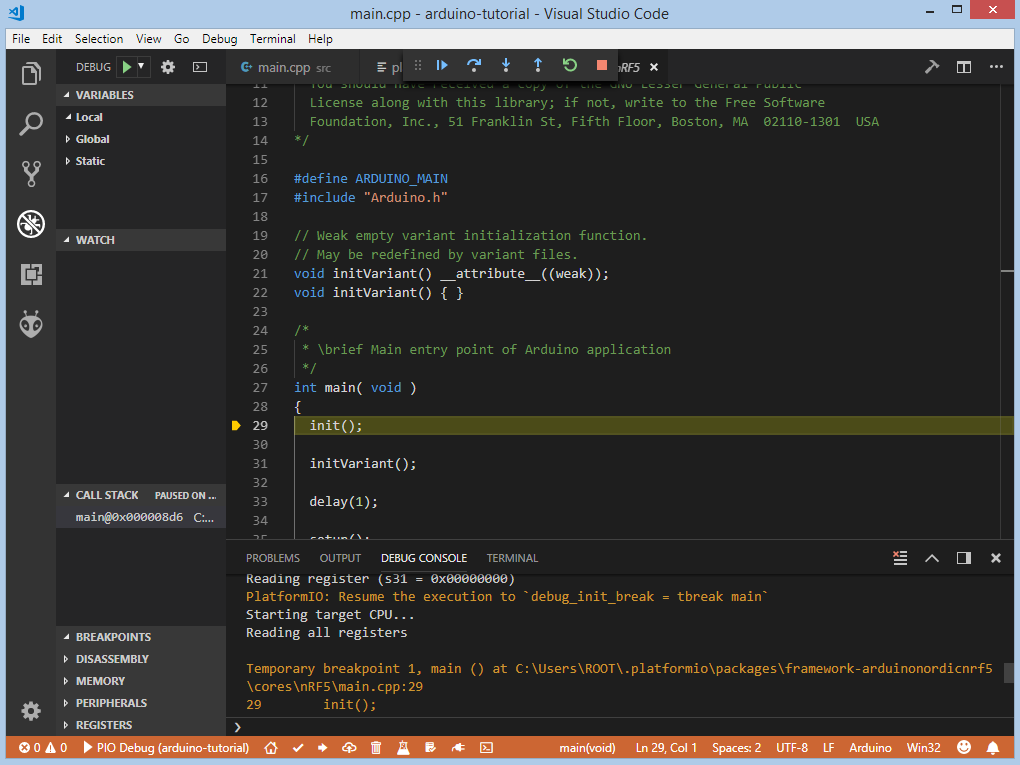Open the Extensions view
The height and width of the screenshot is (765, 1020).
pos(31,274)
